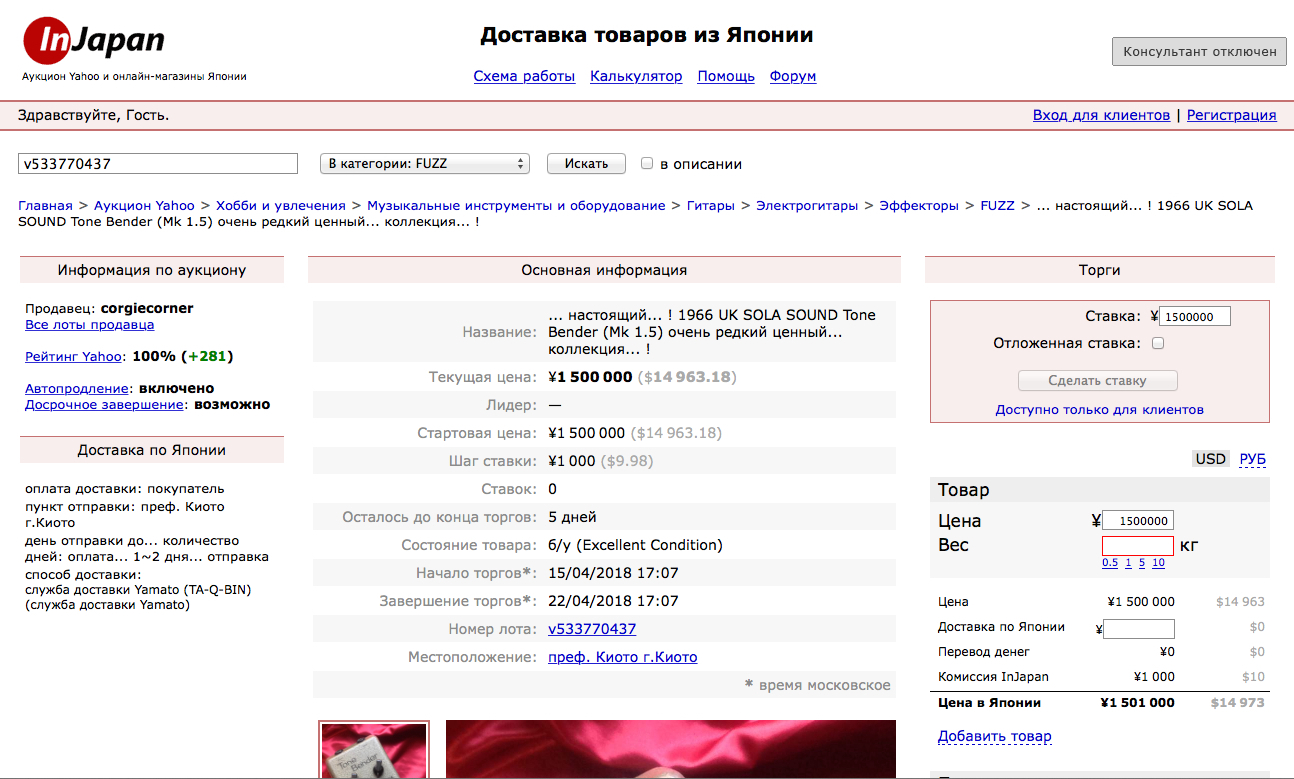
Task: Expand the В категории: FUZZ dropdown
Action: (424, 163)
